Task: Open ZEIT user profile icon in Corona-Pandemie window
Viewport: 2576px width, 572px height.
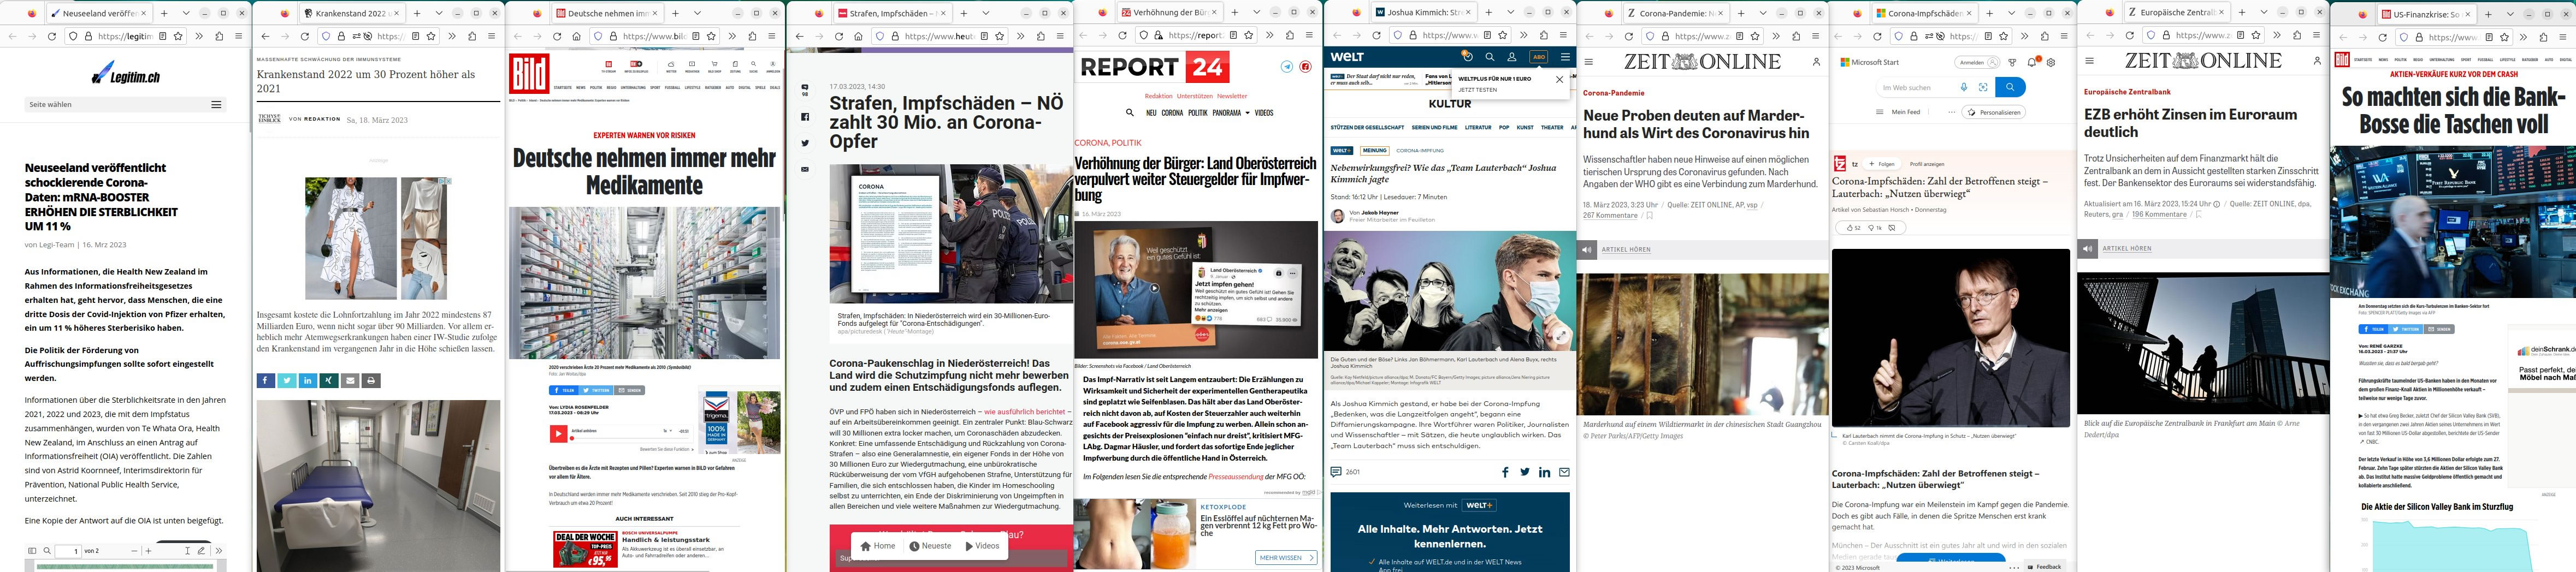Action: click(1816, 62)
